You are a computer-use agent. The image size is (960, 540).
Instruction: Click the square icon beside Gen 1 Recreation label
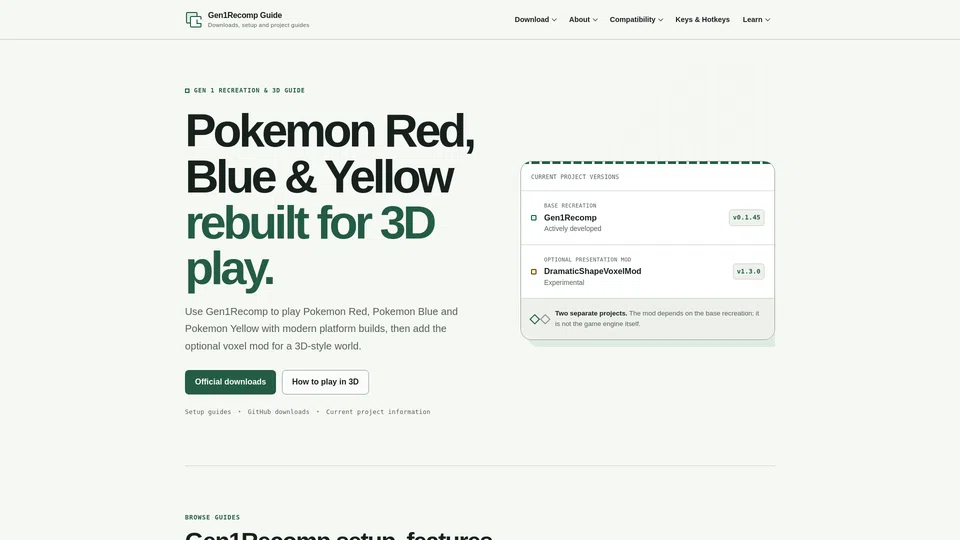(x=187, y=91)
